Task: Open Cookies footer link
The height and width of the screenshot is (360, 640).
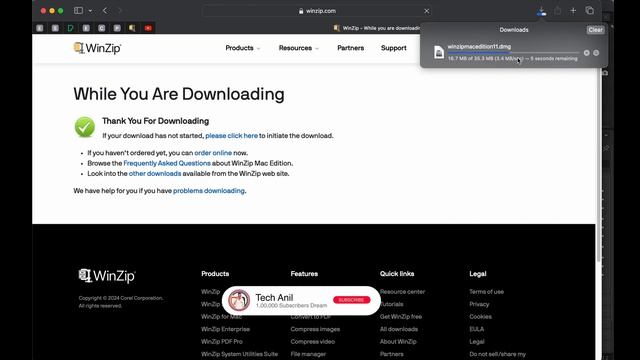Action: pyautogui.click(x=480, y=317)
